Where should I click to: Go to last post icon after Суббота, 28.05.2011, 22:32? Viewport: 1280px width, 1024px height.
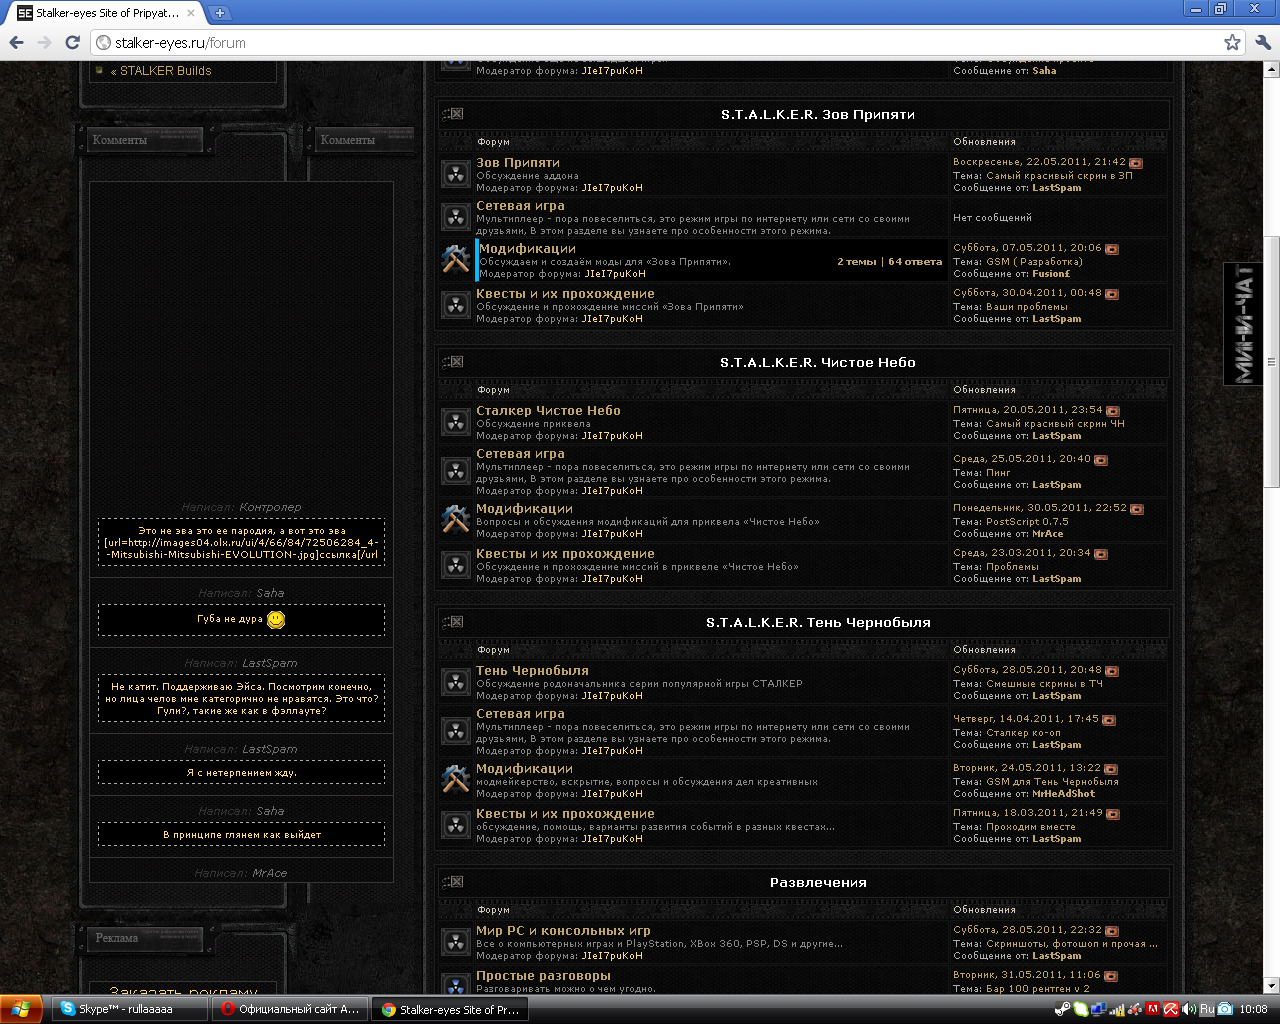coord(1112,931)
